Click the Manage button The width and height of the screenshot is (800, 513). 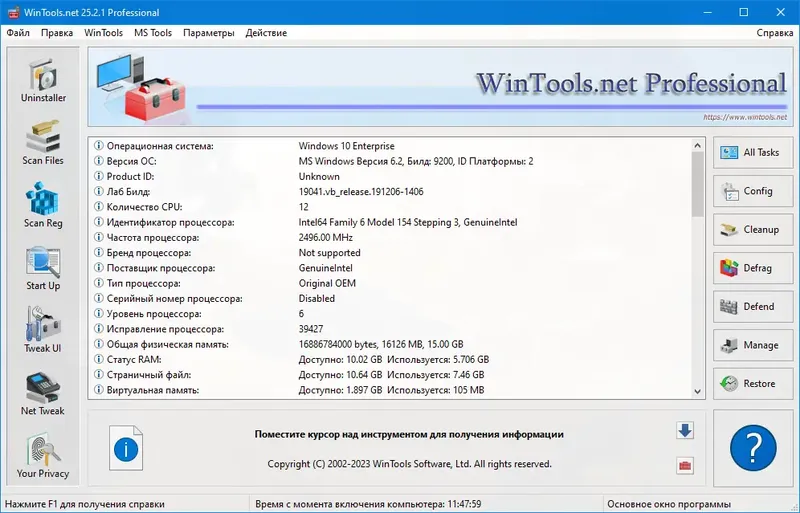pos(753,345)
